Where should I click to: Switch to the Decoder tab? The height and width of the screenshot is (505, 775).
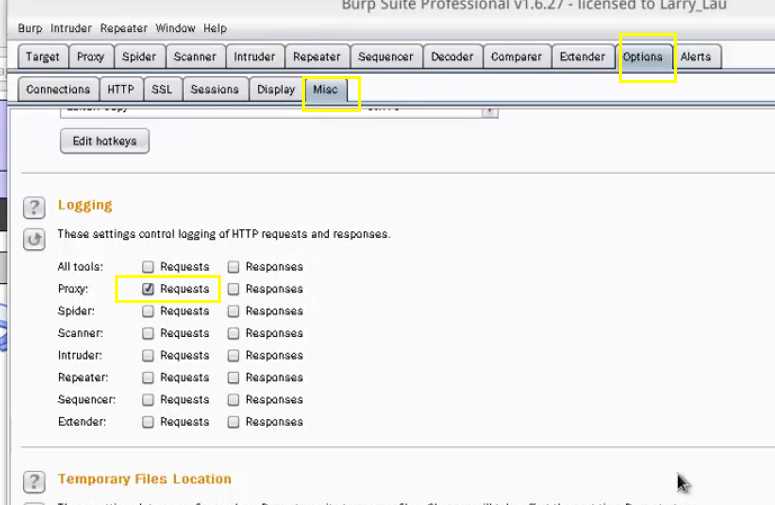click(452, 57)
